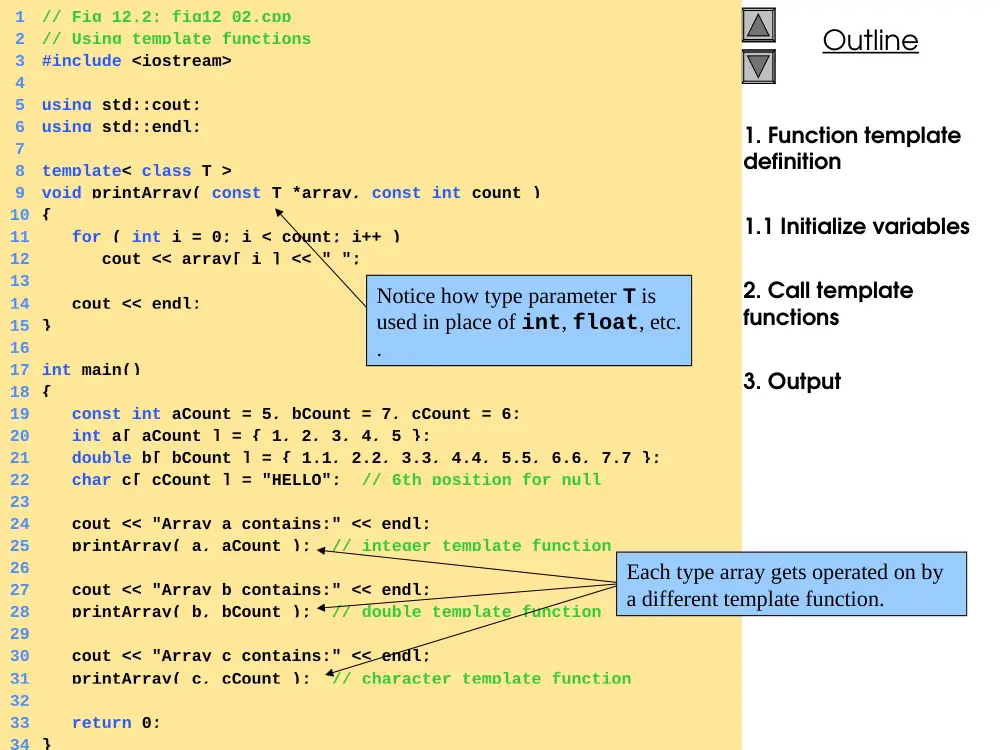Click the "Array a contains:" cout statement
Screen dimensions: 1000x750
(251, 524)
